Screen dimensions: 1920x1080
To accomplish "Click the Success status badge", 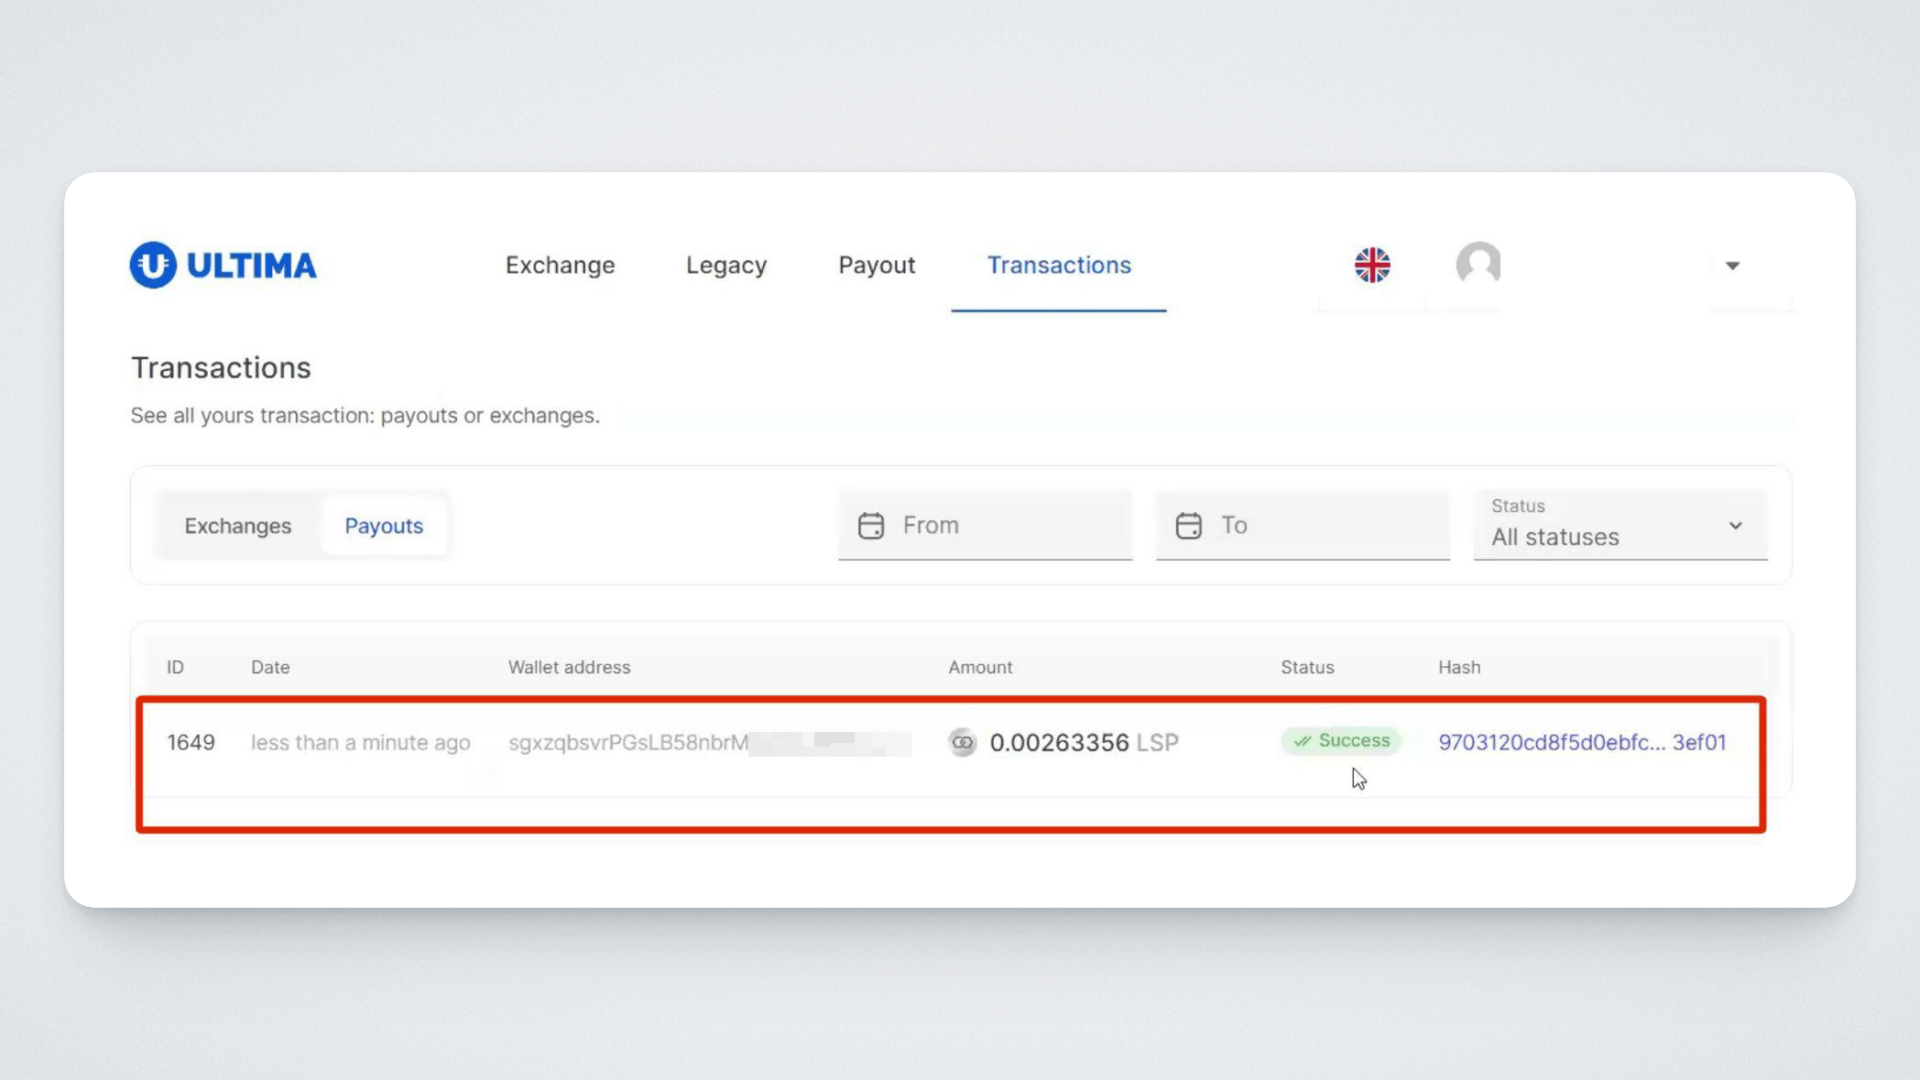I will tap(1341, 741).
